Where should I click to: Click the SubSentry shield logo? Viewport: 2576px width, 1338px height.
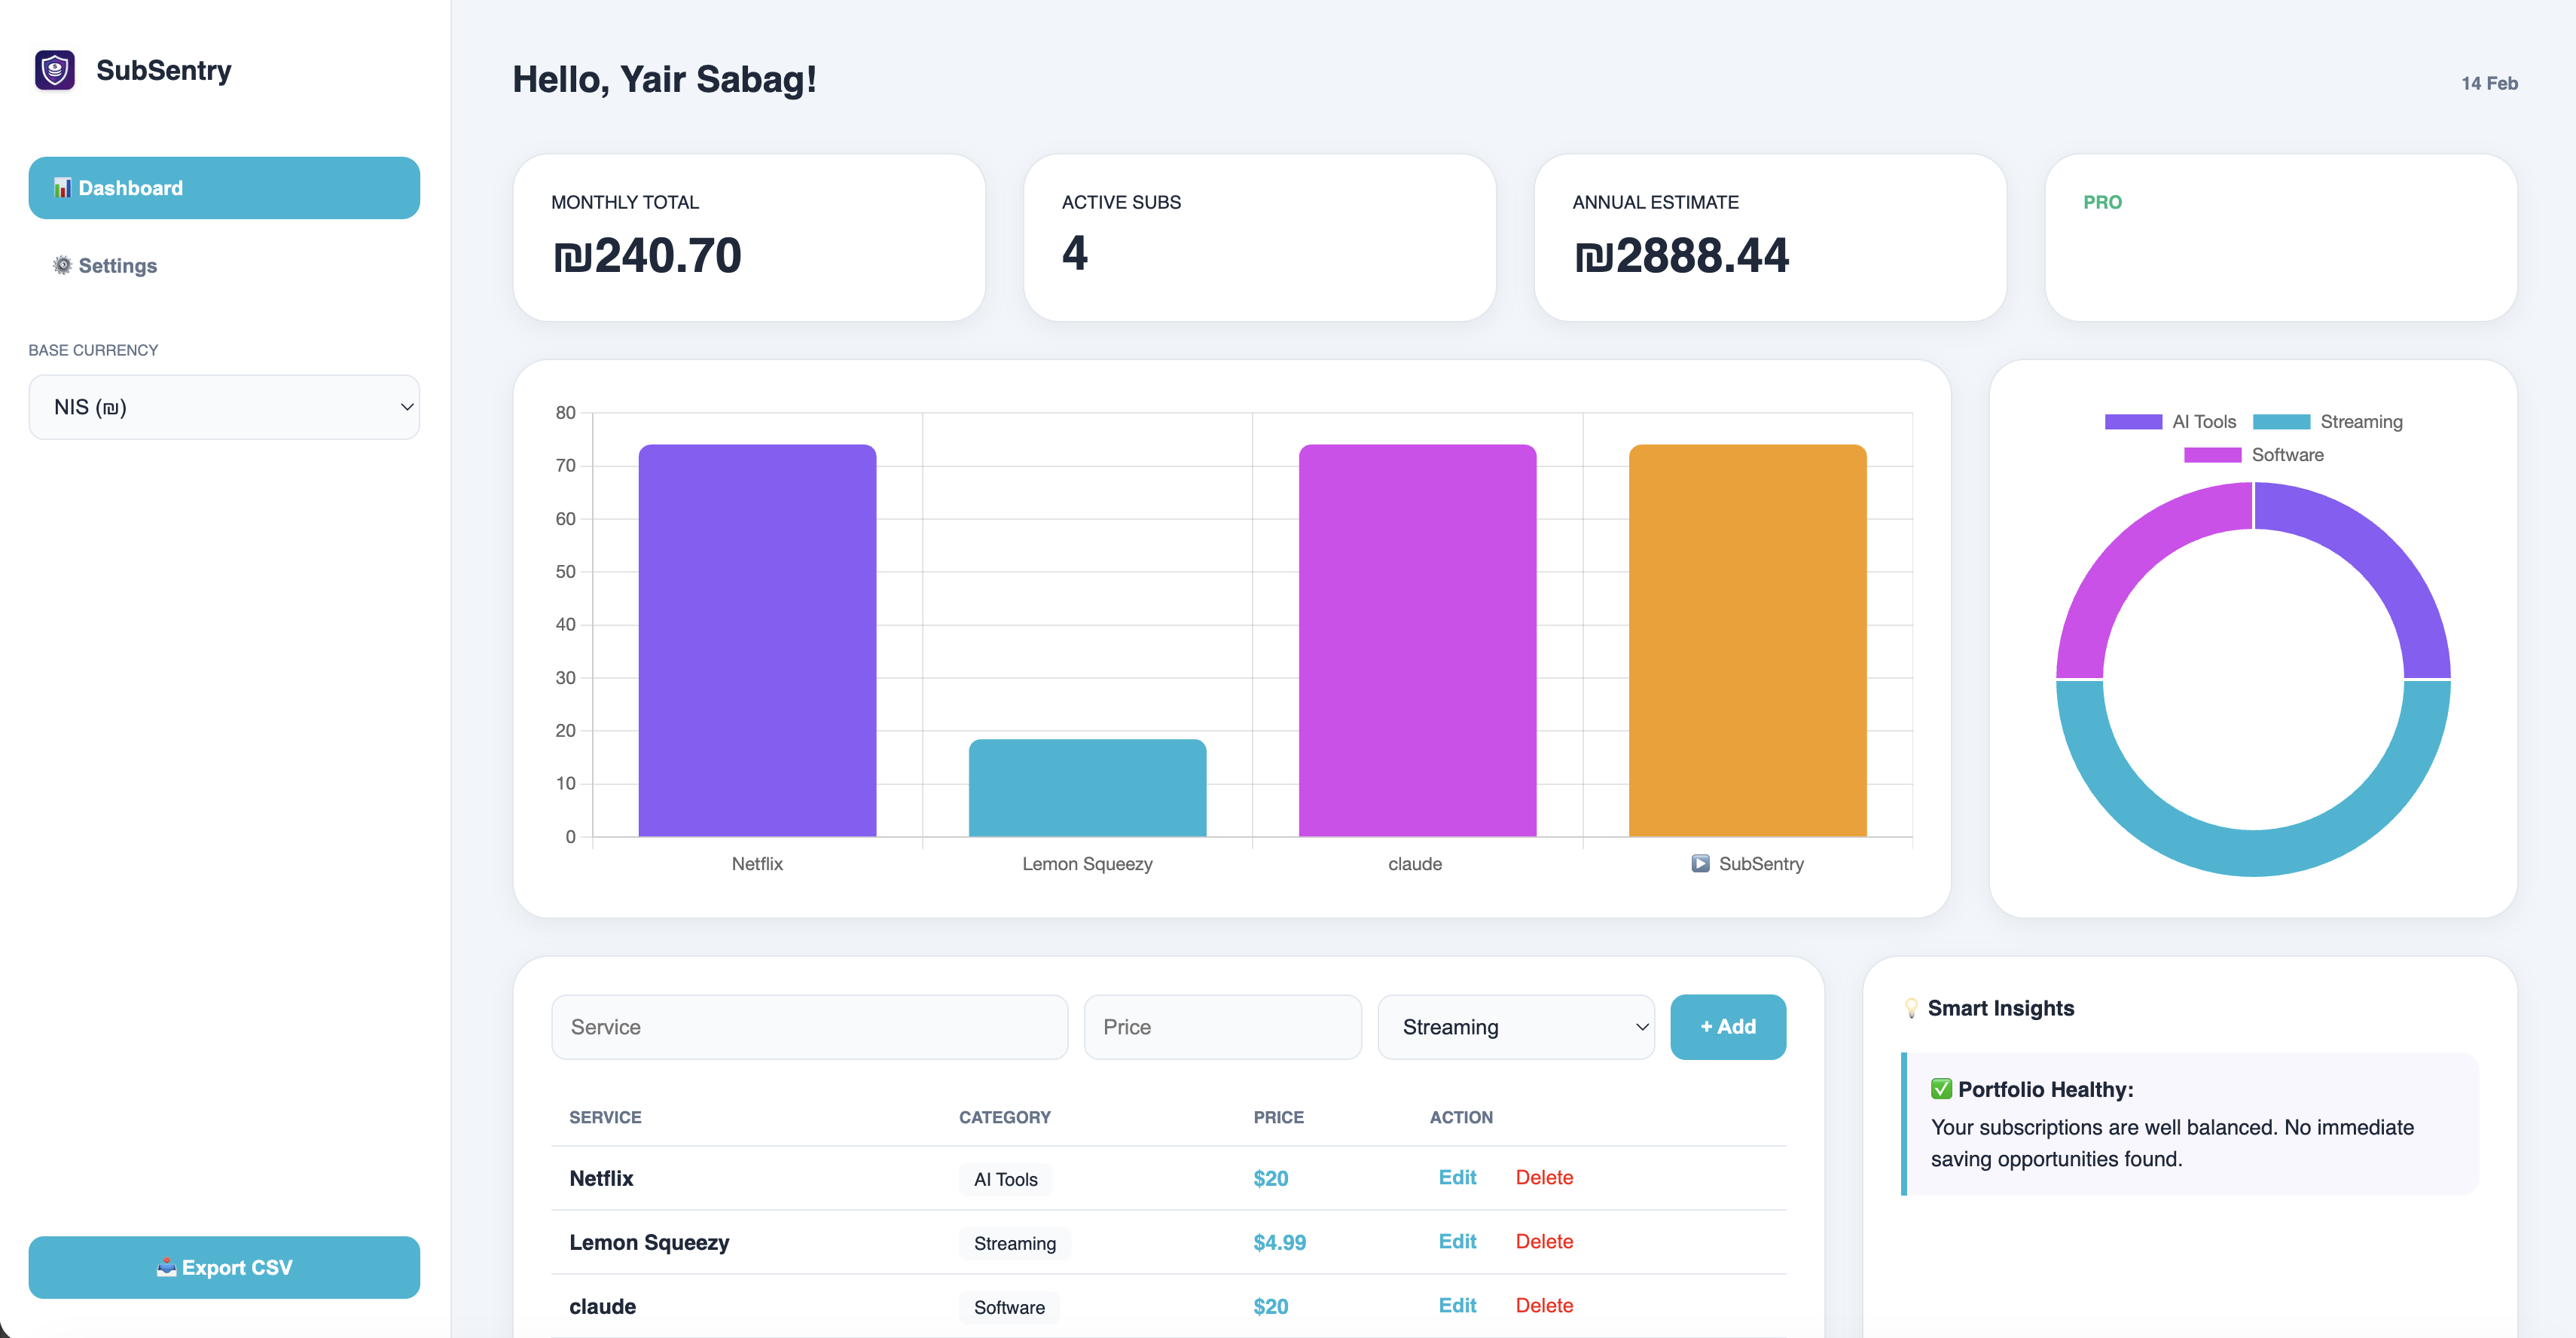[x=54, y=69]
